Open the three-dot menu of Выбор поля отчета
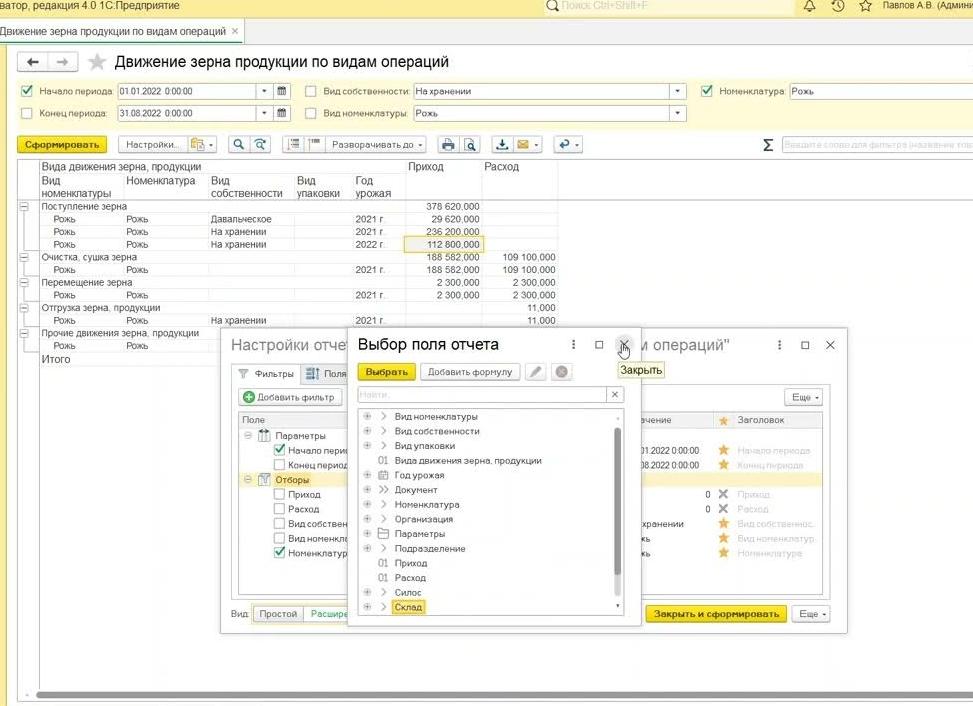 coord(573,344)
